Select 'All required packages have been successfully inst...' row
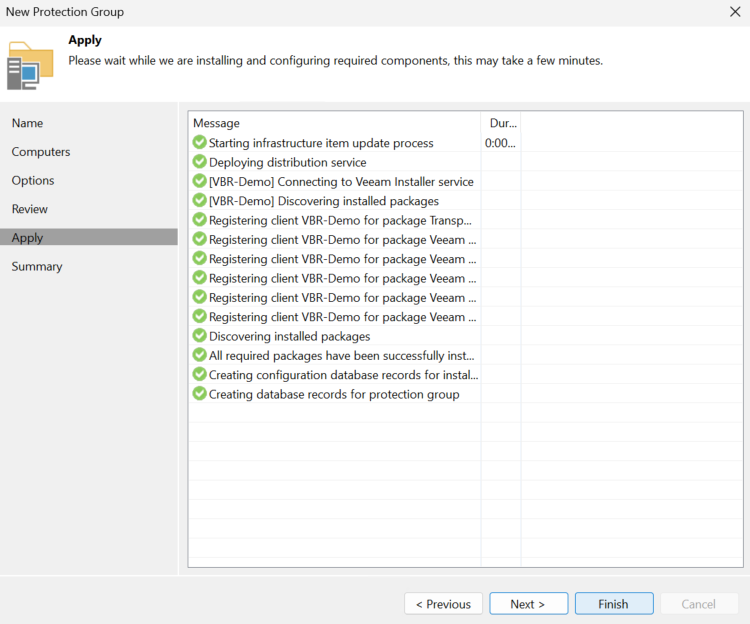This screenshot has height=624, width=750. (x=342, y=356)
